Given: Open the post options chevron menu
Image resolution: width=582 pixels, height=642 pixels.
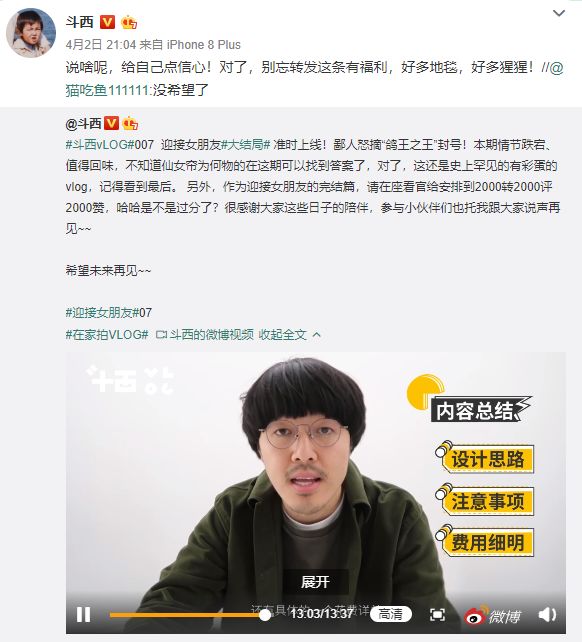Looking at the screenshot, I should coord(559,14).
